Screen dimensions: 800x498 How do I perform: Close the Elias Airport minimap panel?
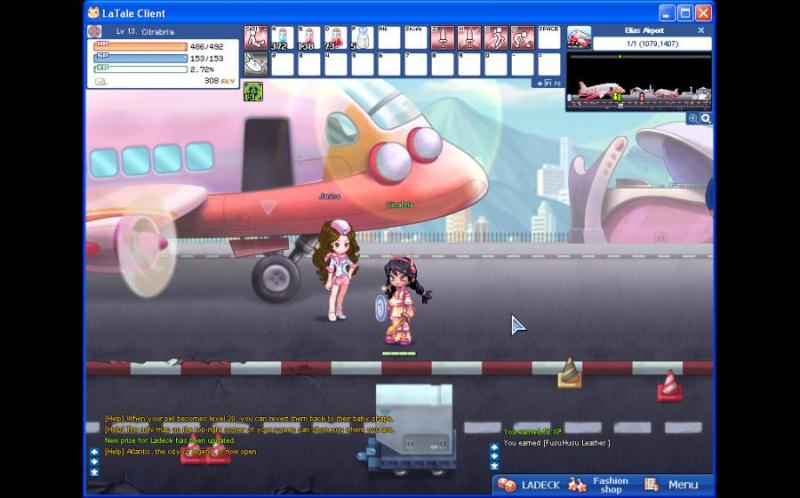tap(701, 30)
